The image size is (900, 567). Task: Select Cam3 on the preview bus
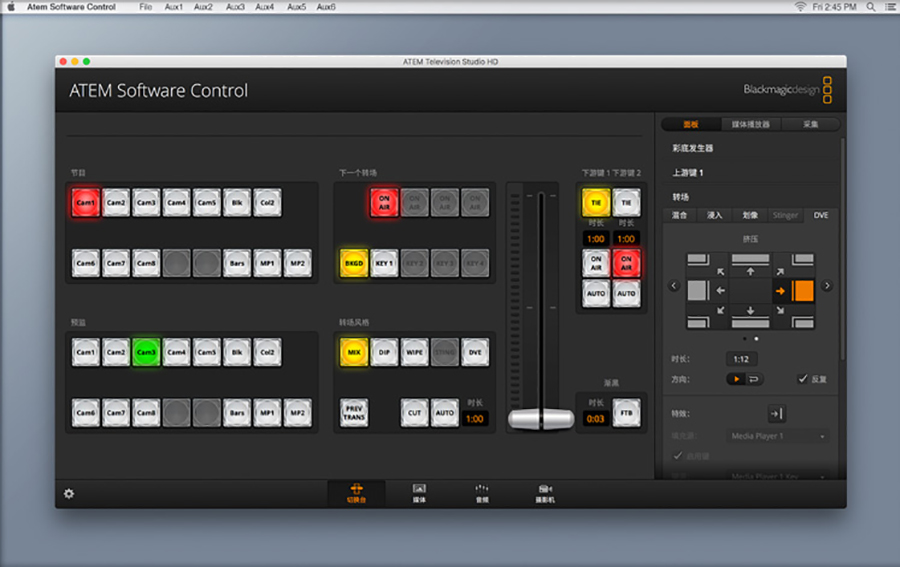(146, 352)
